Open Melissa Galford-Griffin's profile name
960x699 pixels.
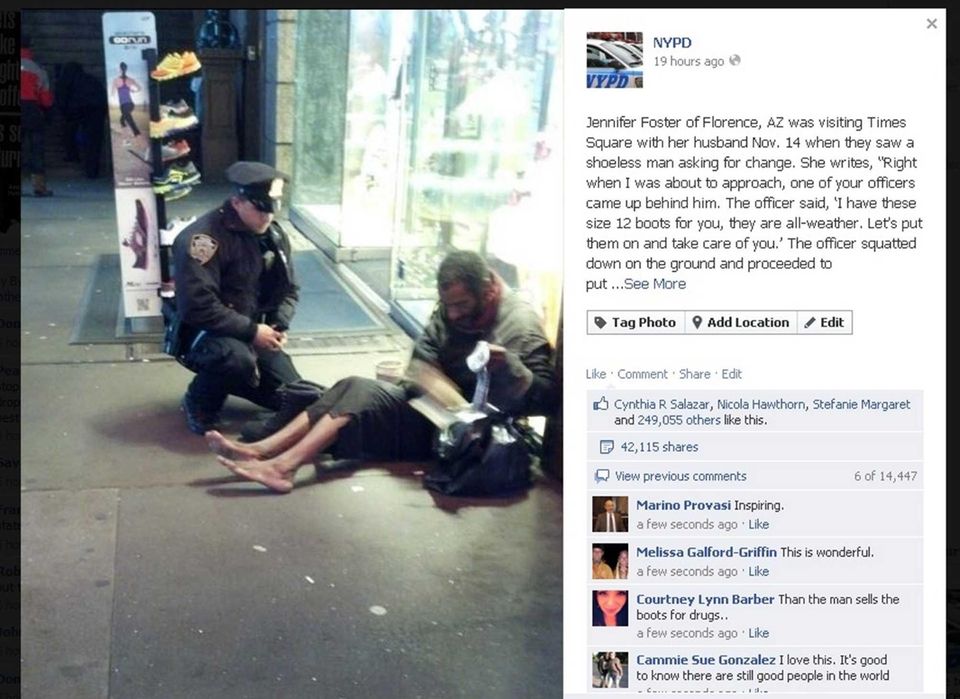(x=706, y=552)
